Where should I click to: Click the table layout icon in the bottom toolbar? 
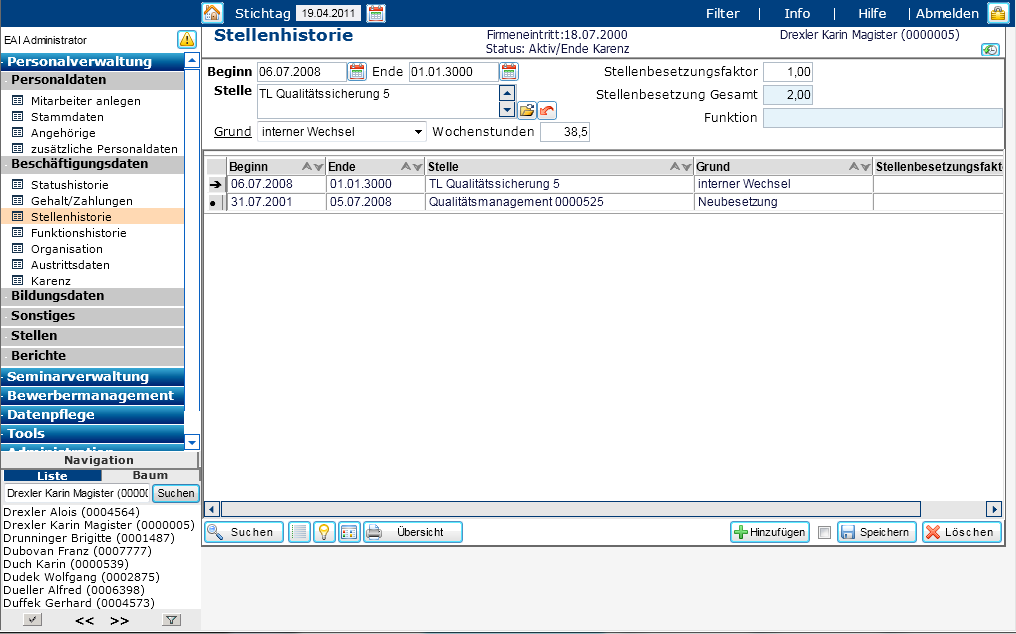[x=349, y=532]
